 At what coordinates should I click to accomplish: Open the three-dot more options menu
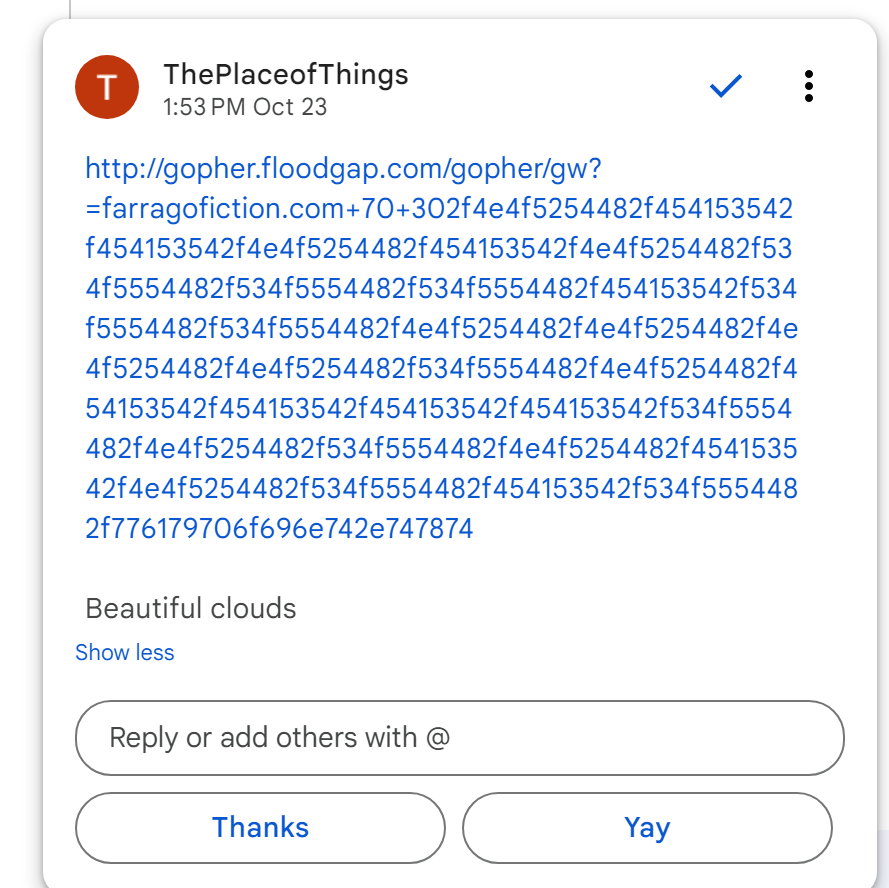(x=808, y=87)
